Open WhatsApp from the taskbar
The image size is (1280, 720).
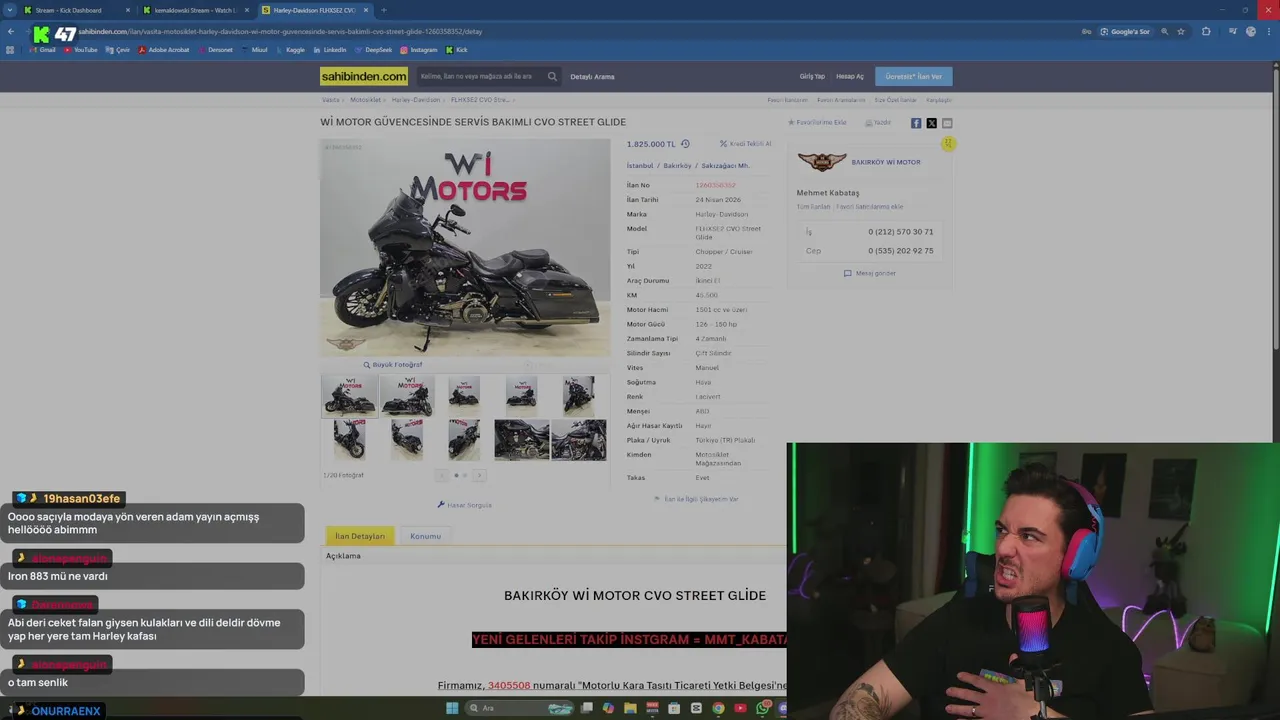click(x=765, y=708)
